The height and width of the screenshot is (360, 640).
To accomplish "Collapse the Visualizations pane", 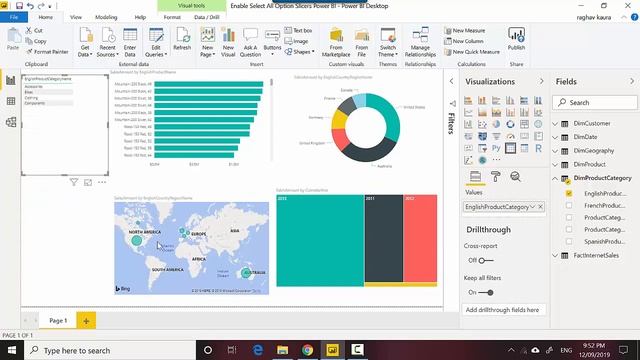I will point(542,81).
